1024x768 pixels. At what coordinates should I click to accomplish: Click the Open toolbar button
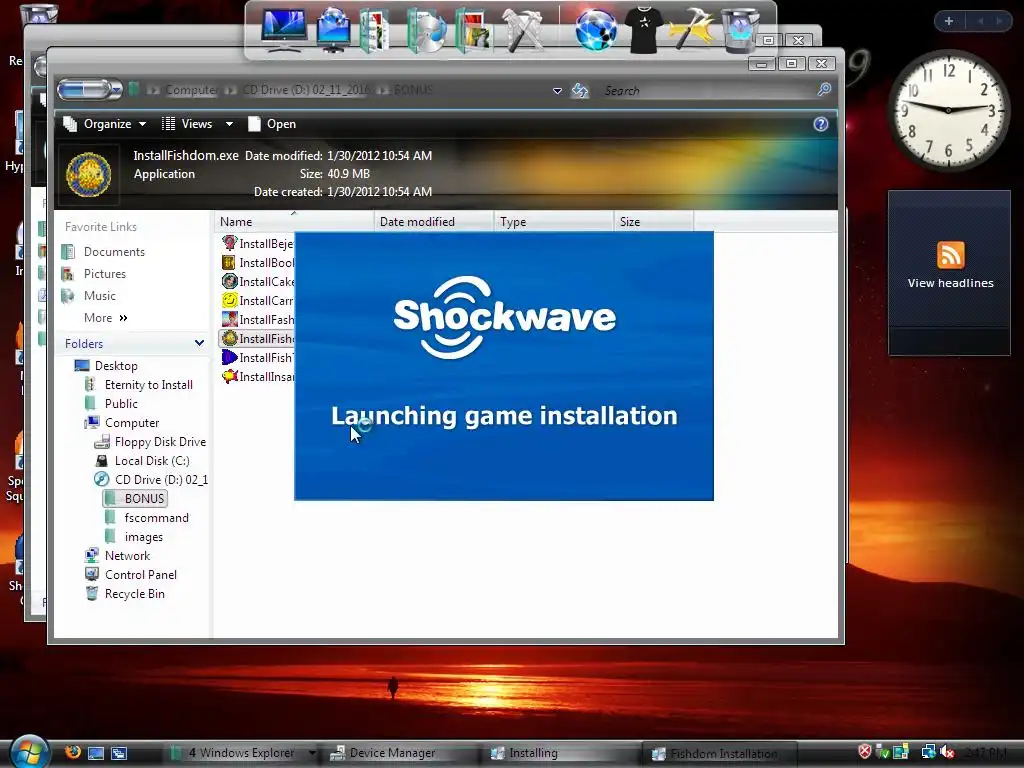pyautogui.click(x=272, y=124)
